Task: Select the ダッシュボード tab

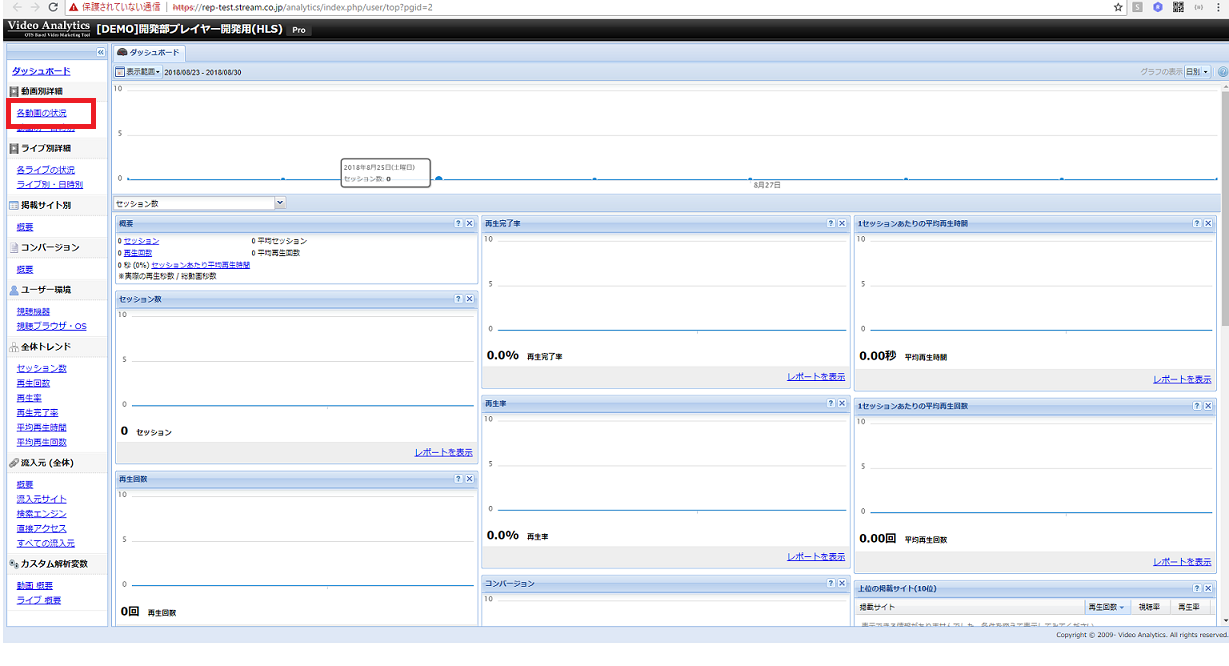Action: [x=149, y=52]
